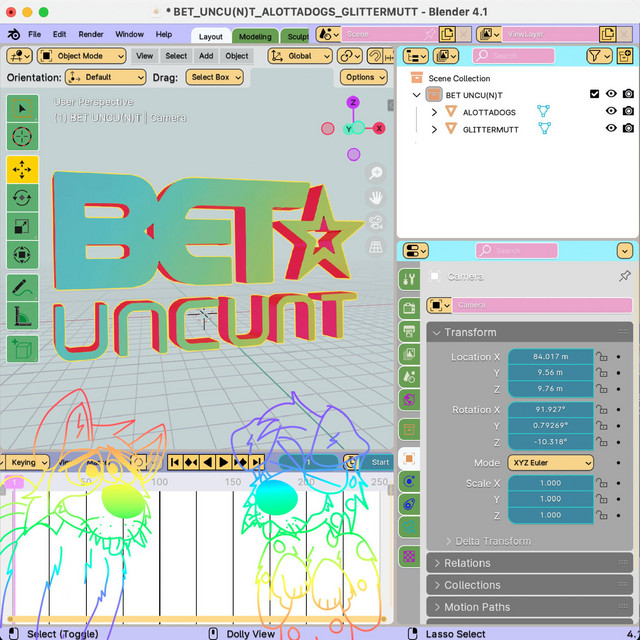
Task: Click the viewport Add menu button
Action: [206, 56]
